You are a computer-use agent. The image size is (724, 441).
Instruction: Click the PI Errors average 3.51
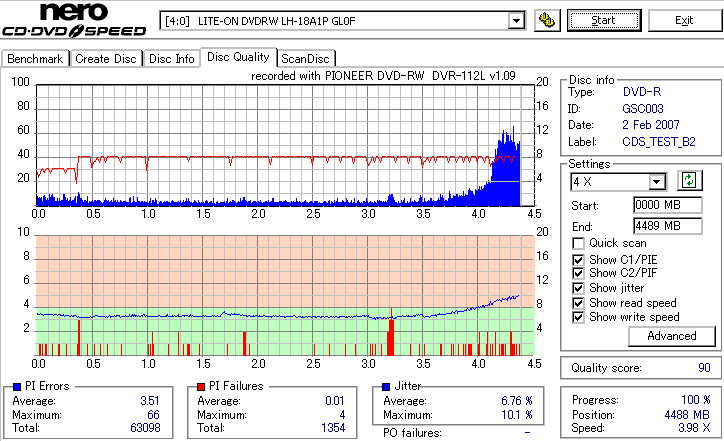tap(150, 401)
